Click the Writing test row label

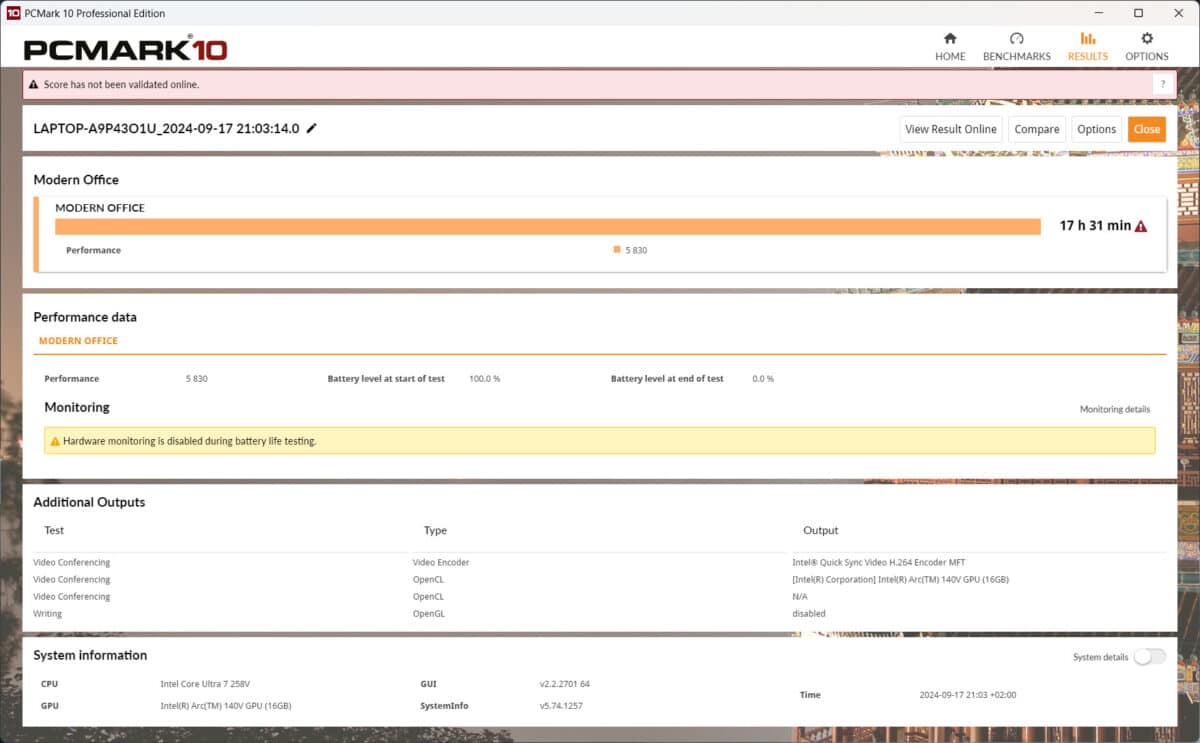(47, 613)
